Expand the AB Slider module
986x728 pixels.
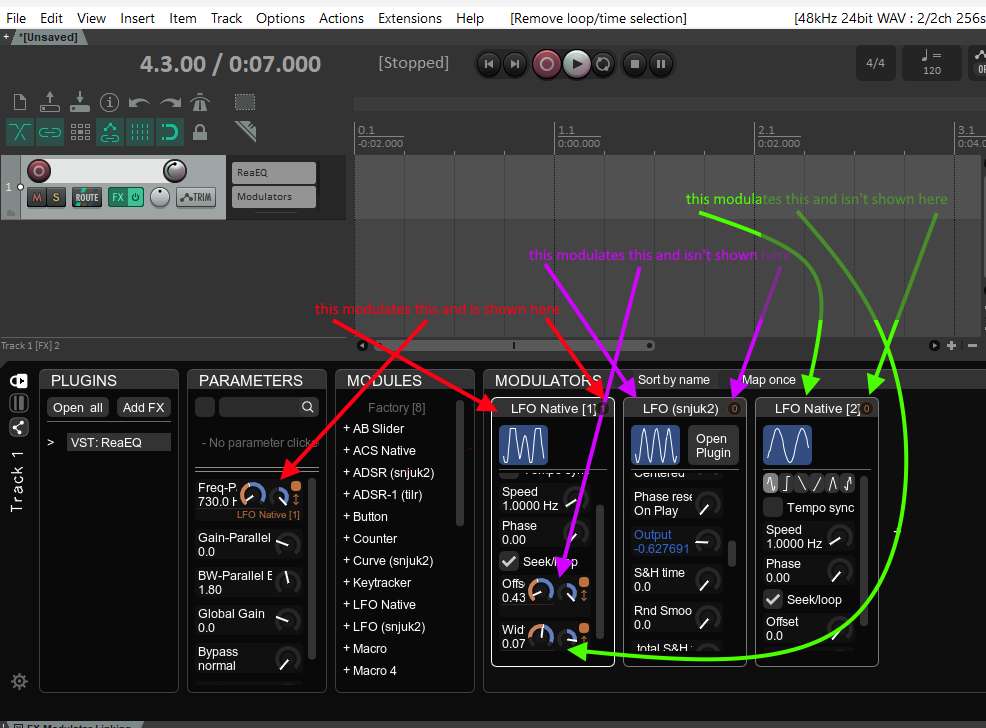tap(374, 428)
